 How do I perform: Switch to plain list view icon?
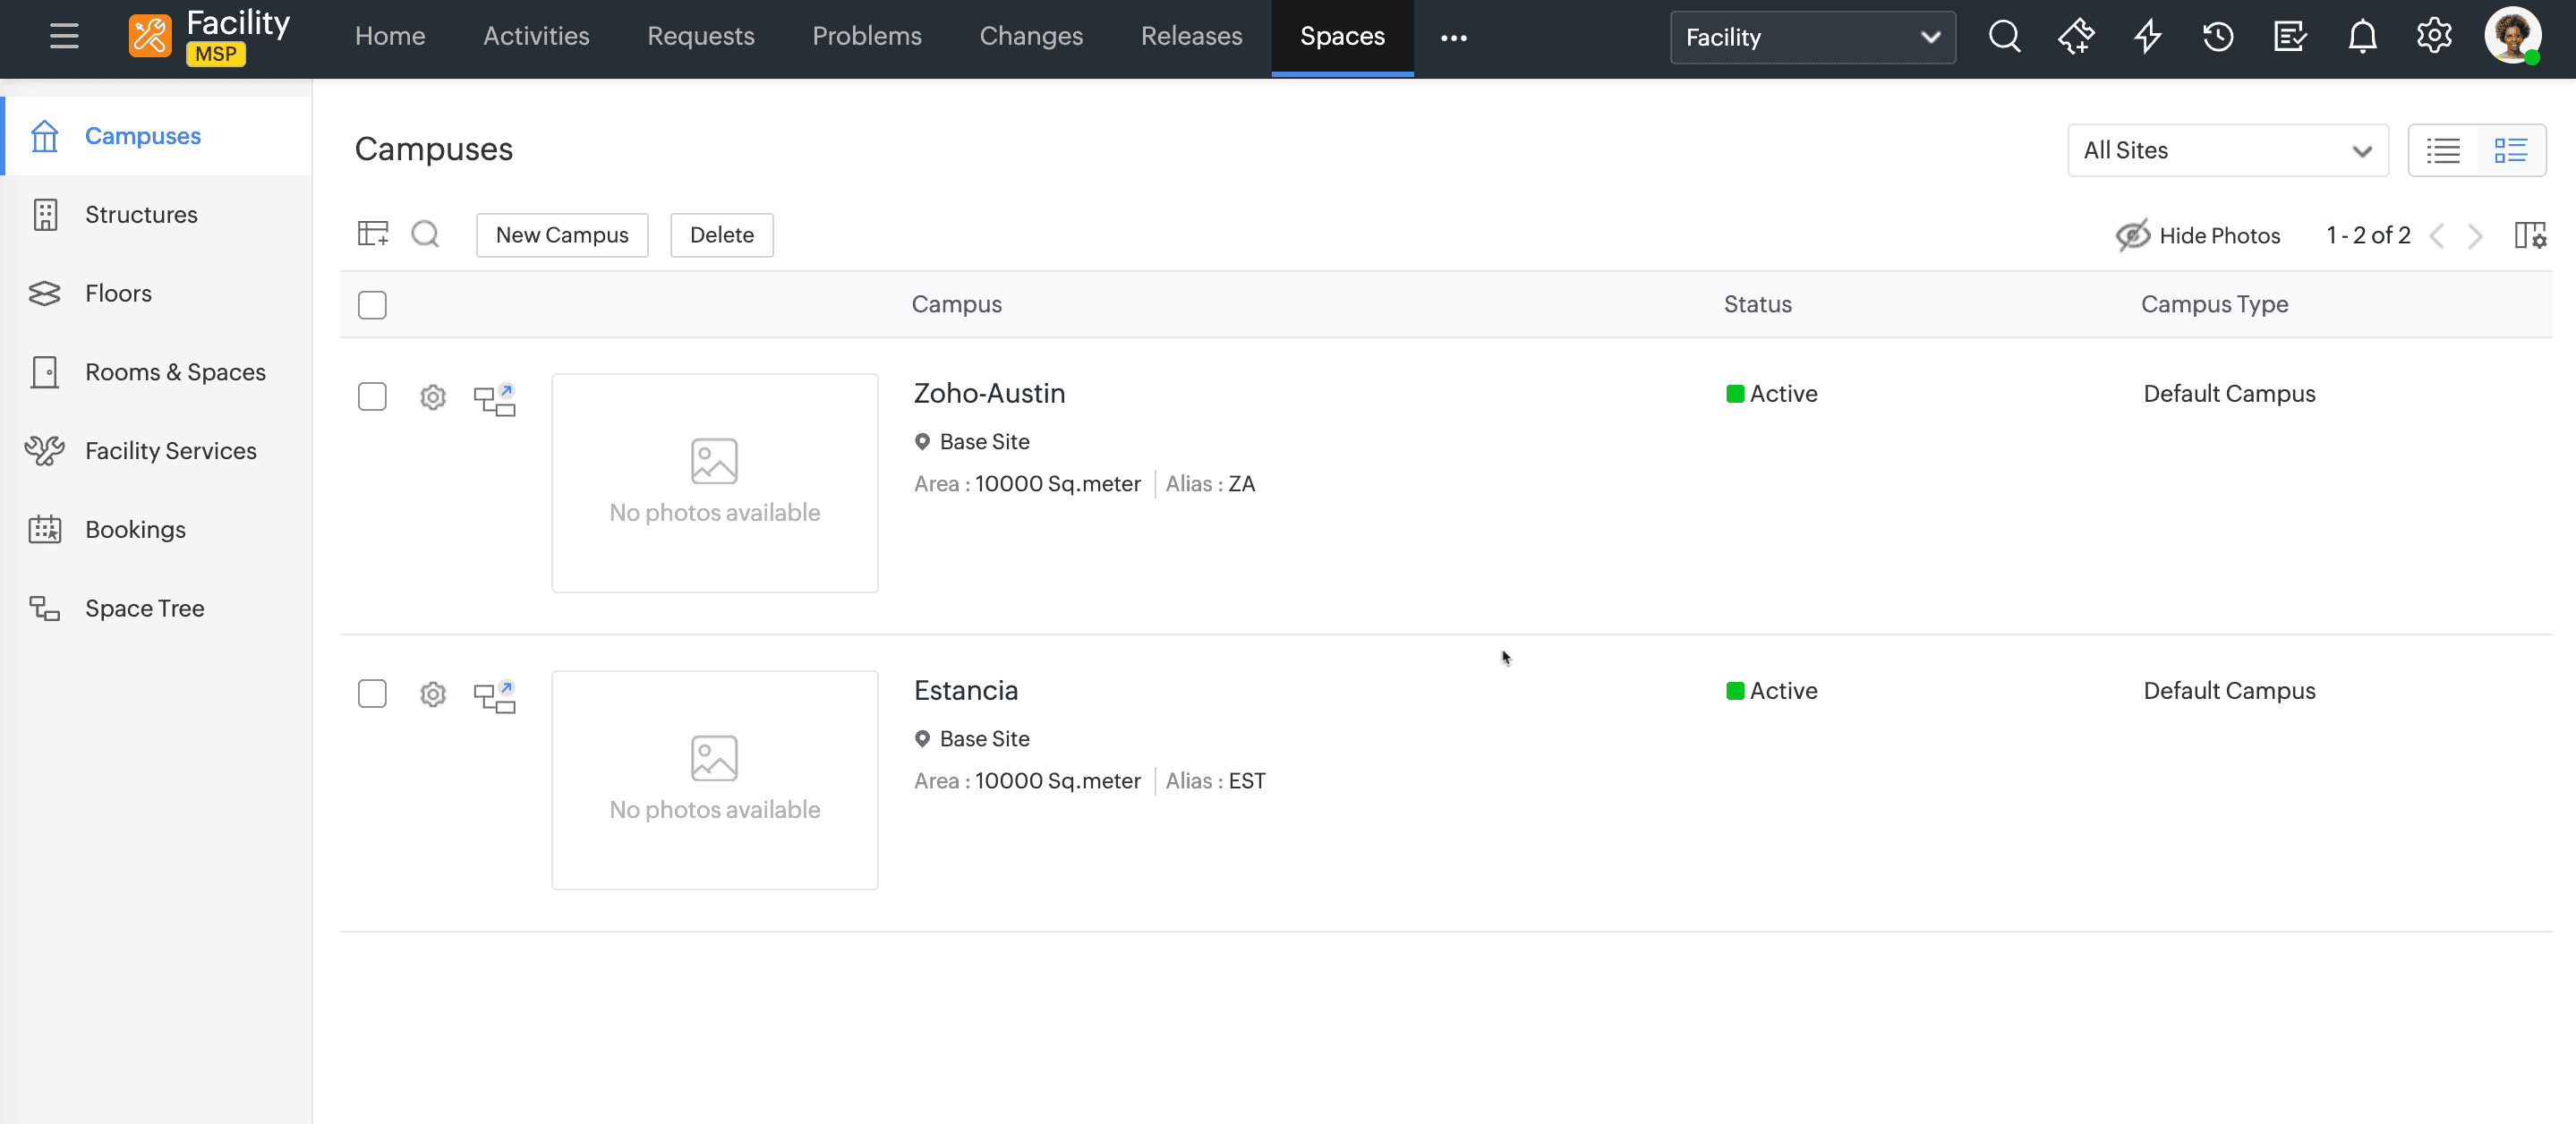(x=2443, y=151)
